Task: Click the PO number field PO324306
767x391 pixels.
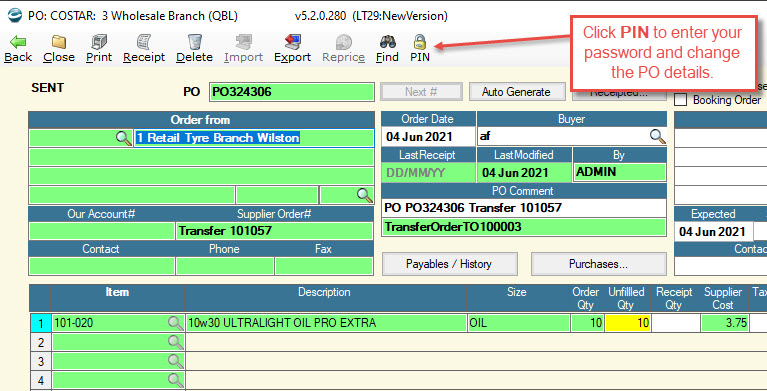Action: pos(292,92)
